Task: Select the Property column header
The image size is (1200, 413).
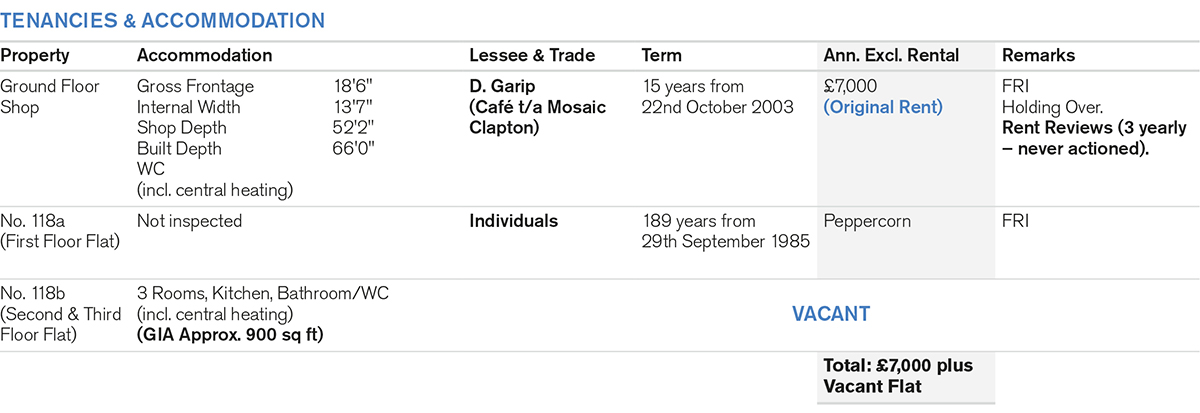Action: [x=35, y=56]
